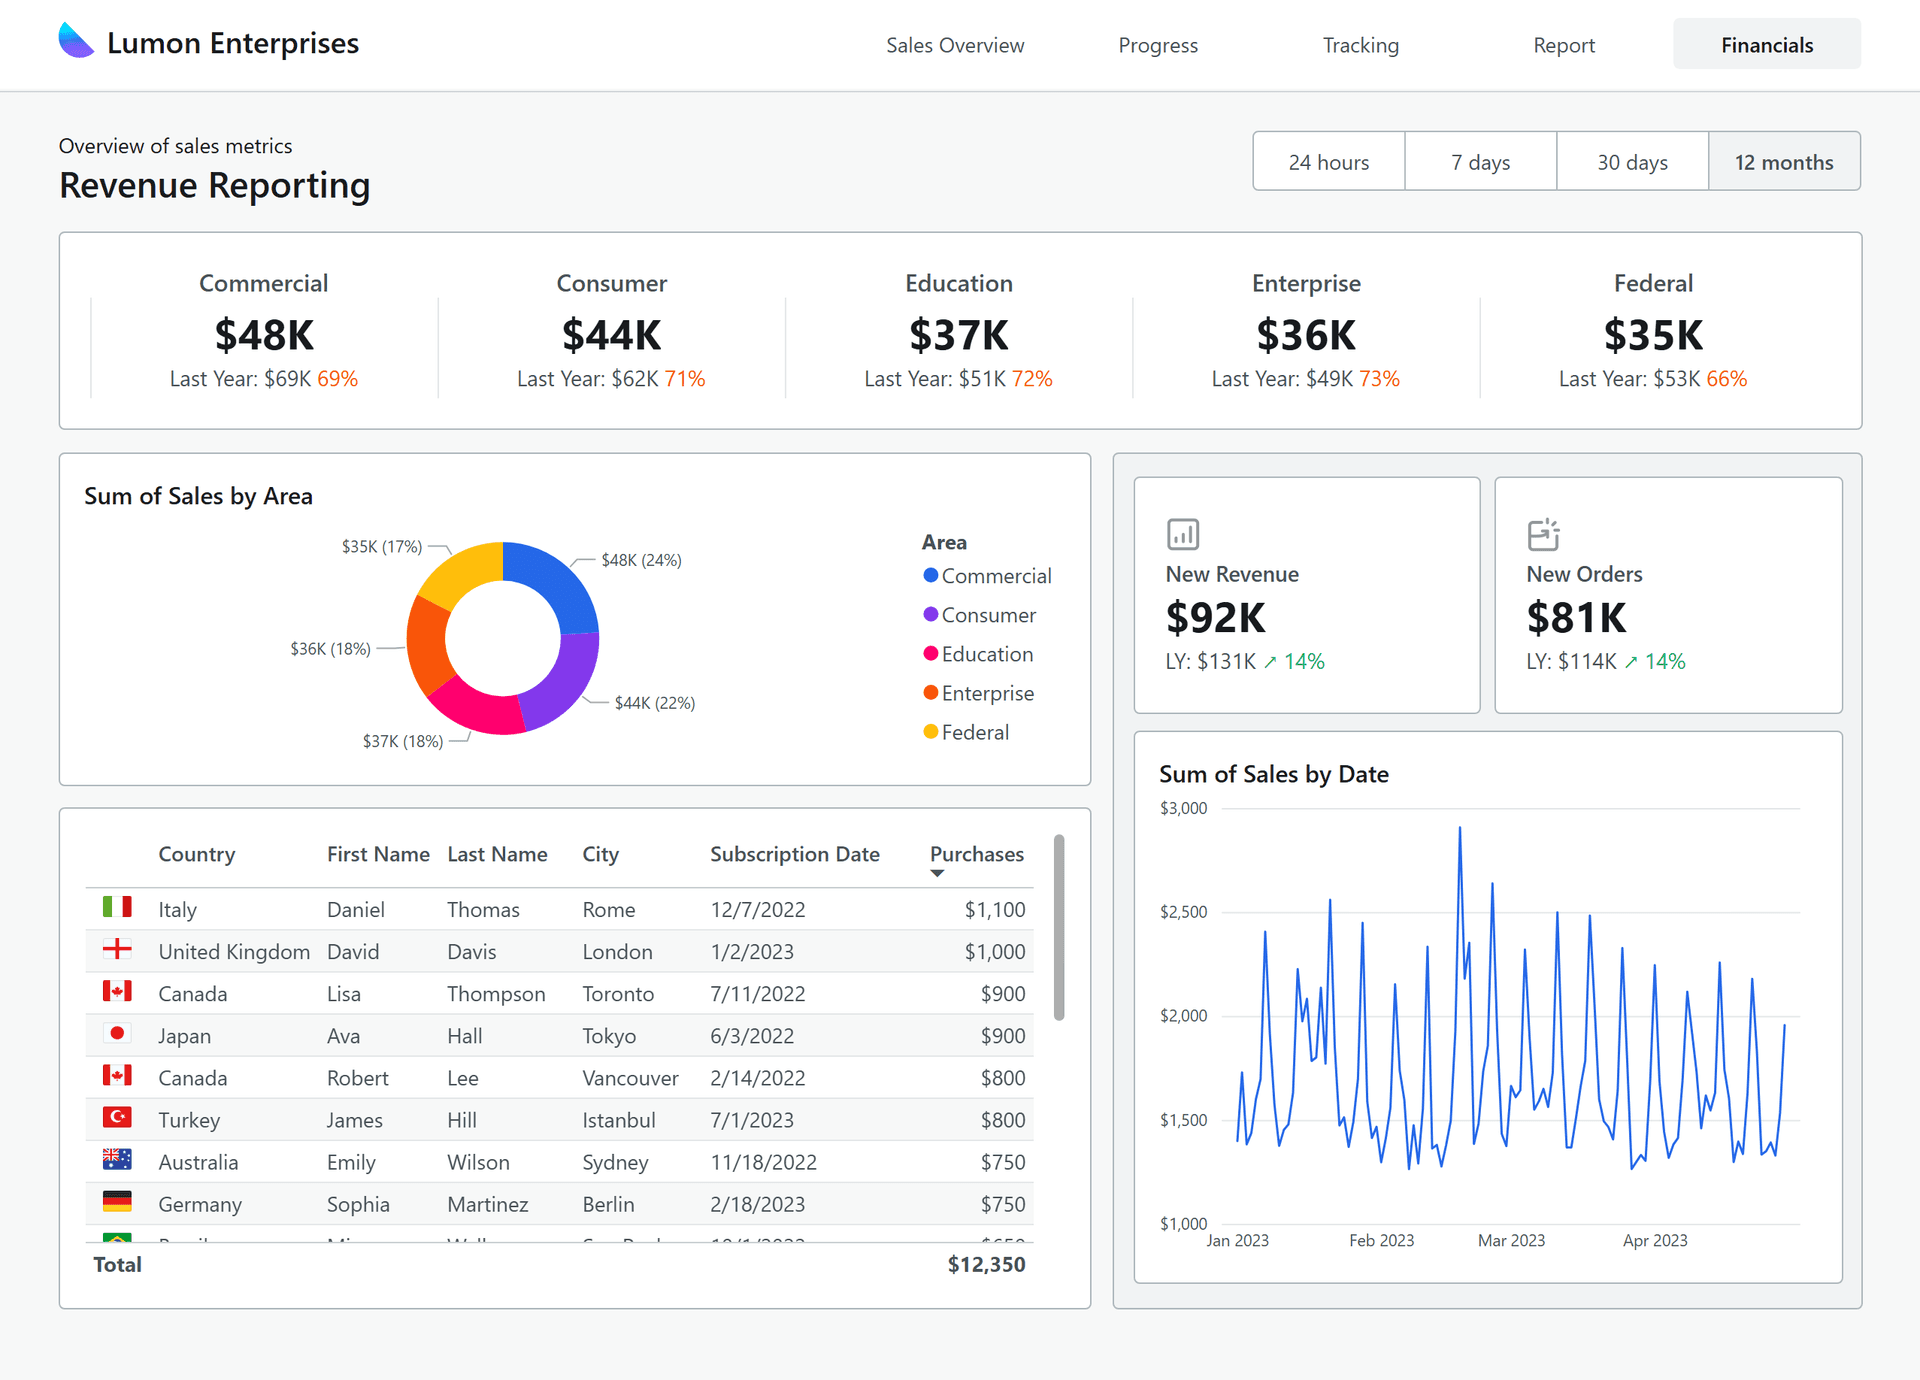Image resolution: width=1920 pixels, height=1380 pixels.
Task: Switch to the Sales Overview tab
Action: point(955,45)
